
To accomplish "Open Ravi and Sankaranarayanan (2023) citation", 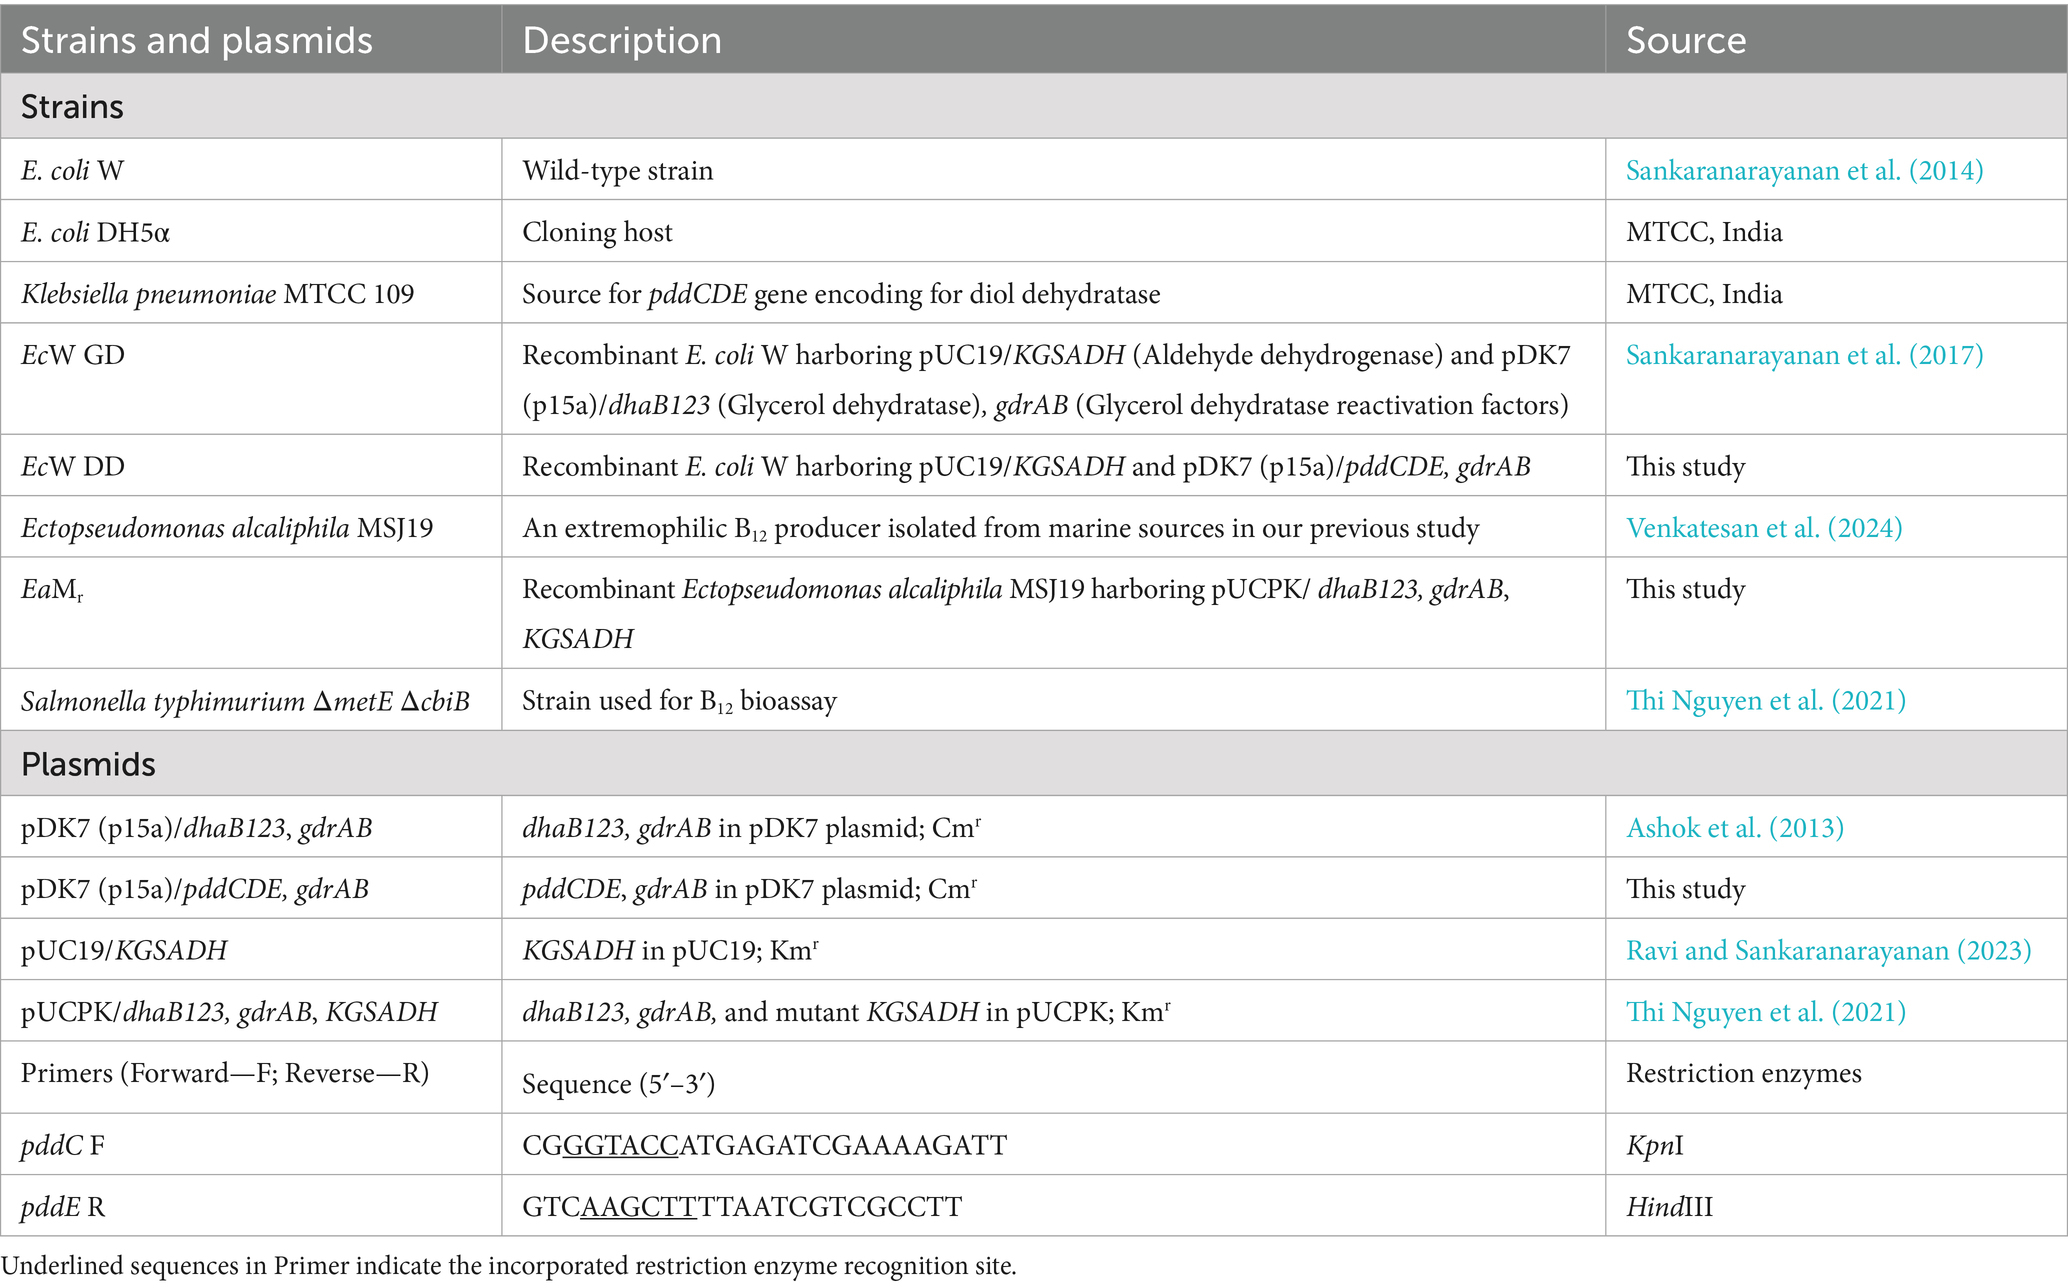I will 1828,950.
